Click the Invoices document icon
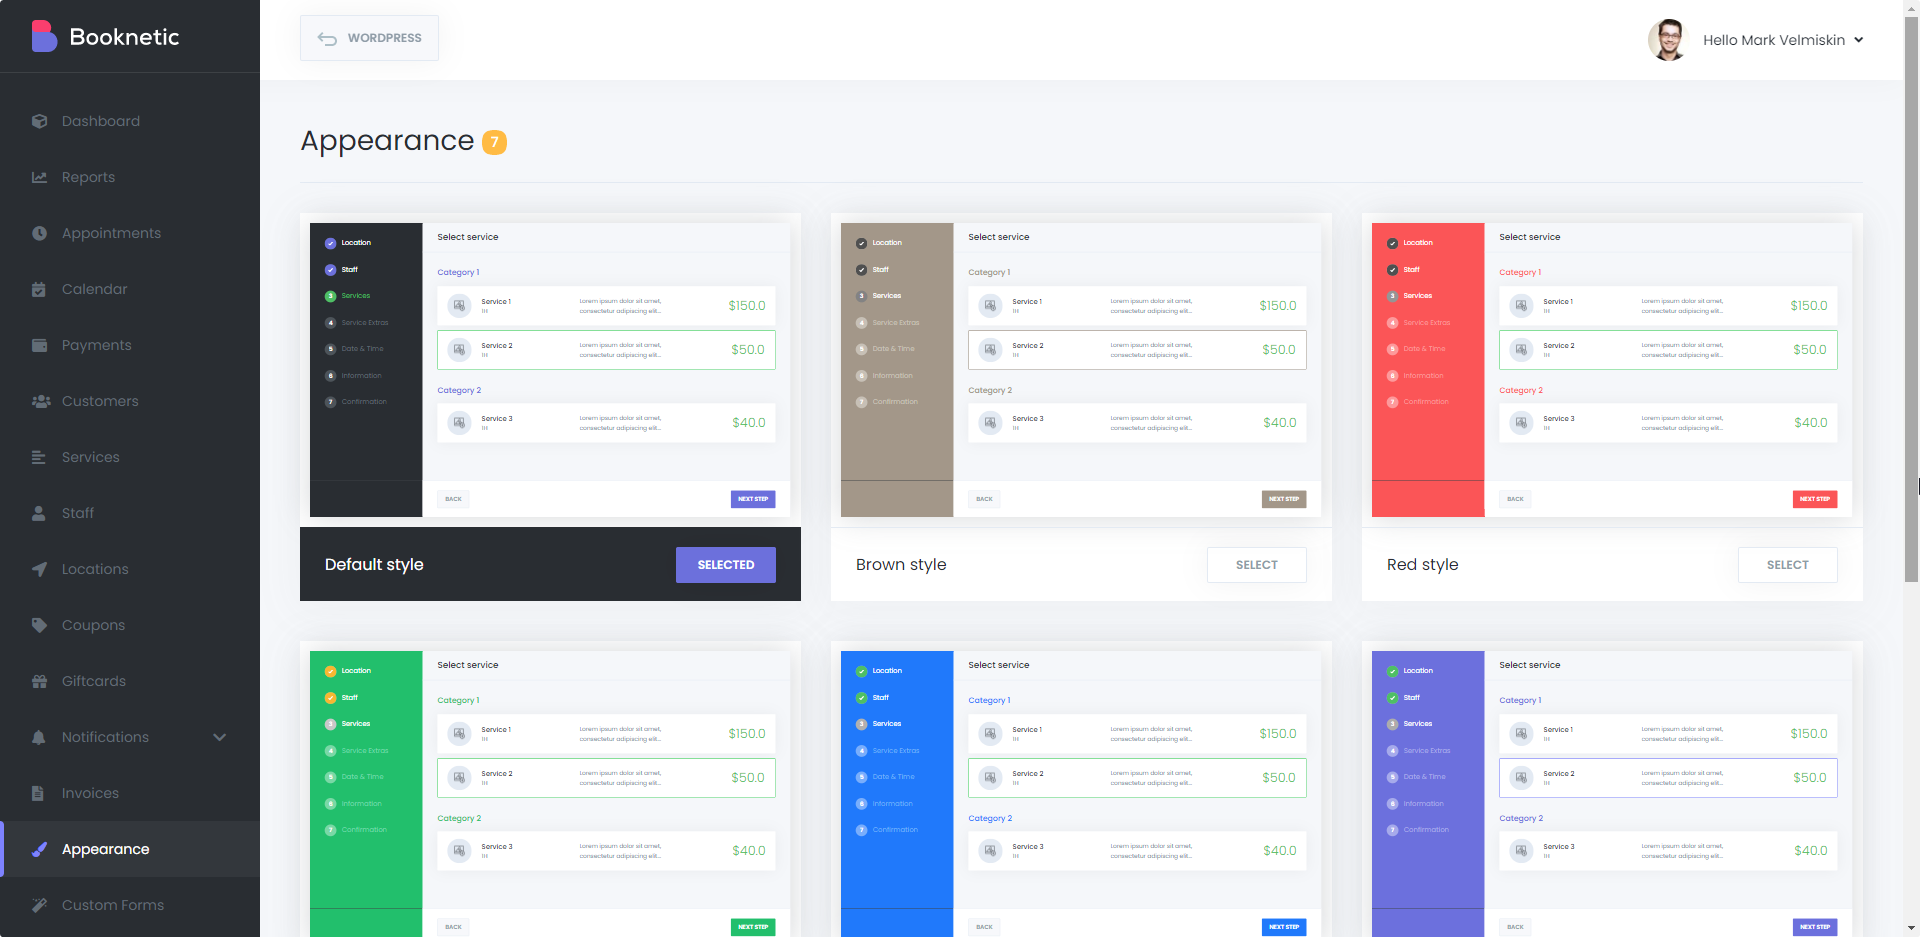This screenshot has height=937, width=1920. tap(38, 793)
